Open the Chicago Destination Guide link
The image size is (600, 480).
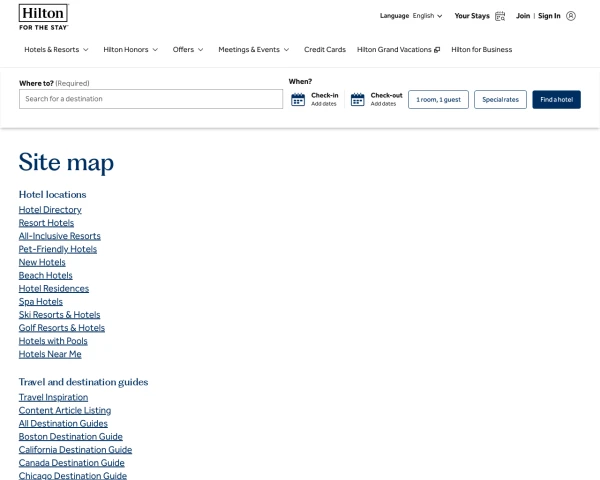point(73,475)
